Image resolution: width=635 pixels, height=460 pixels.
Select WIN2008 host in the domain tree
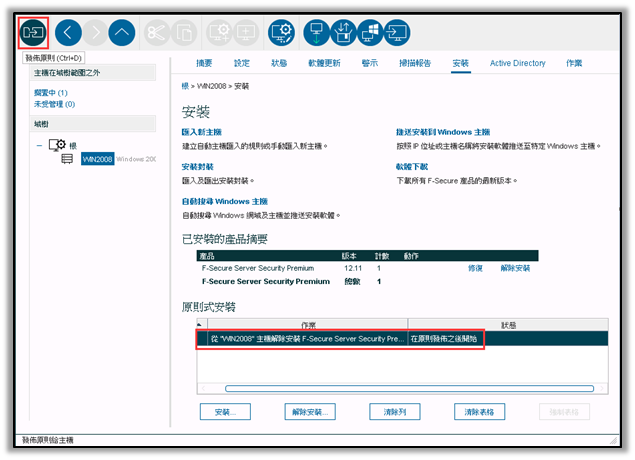[97, 159]
